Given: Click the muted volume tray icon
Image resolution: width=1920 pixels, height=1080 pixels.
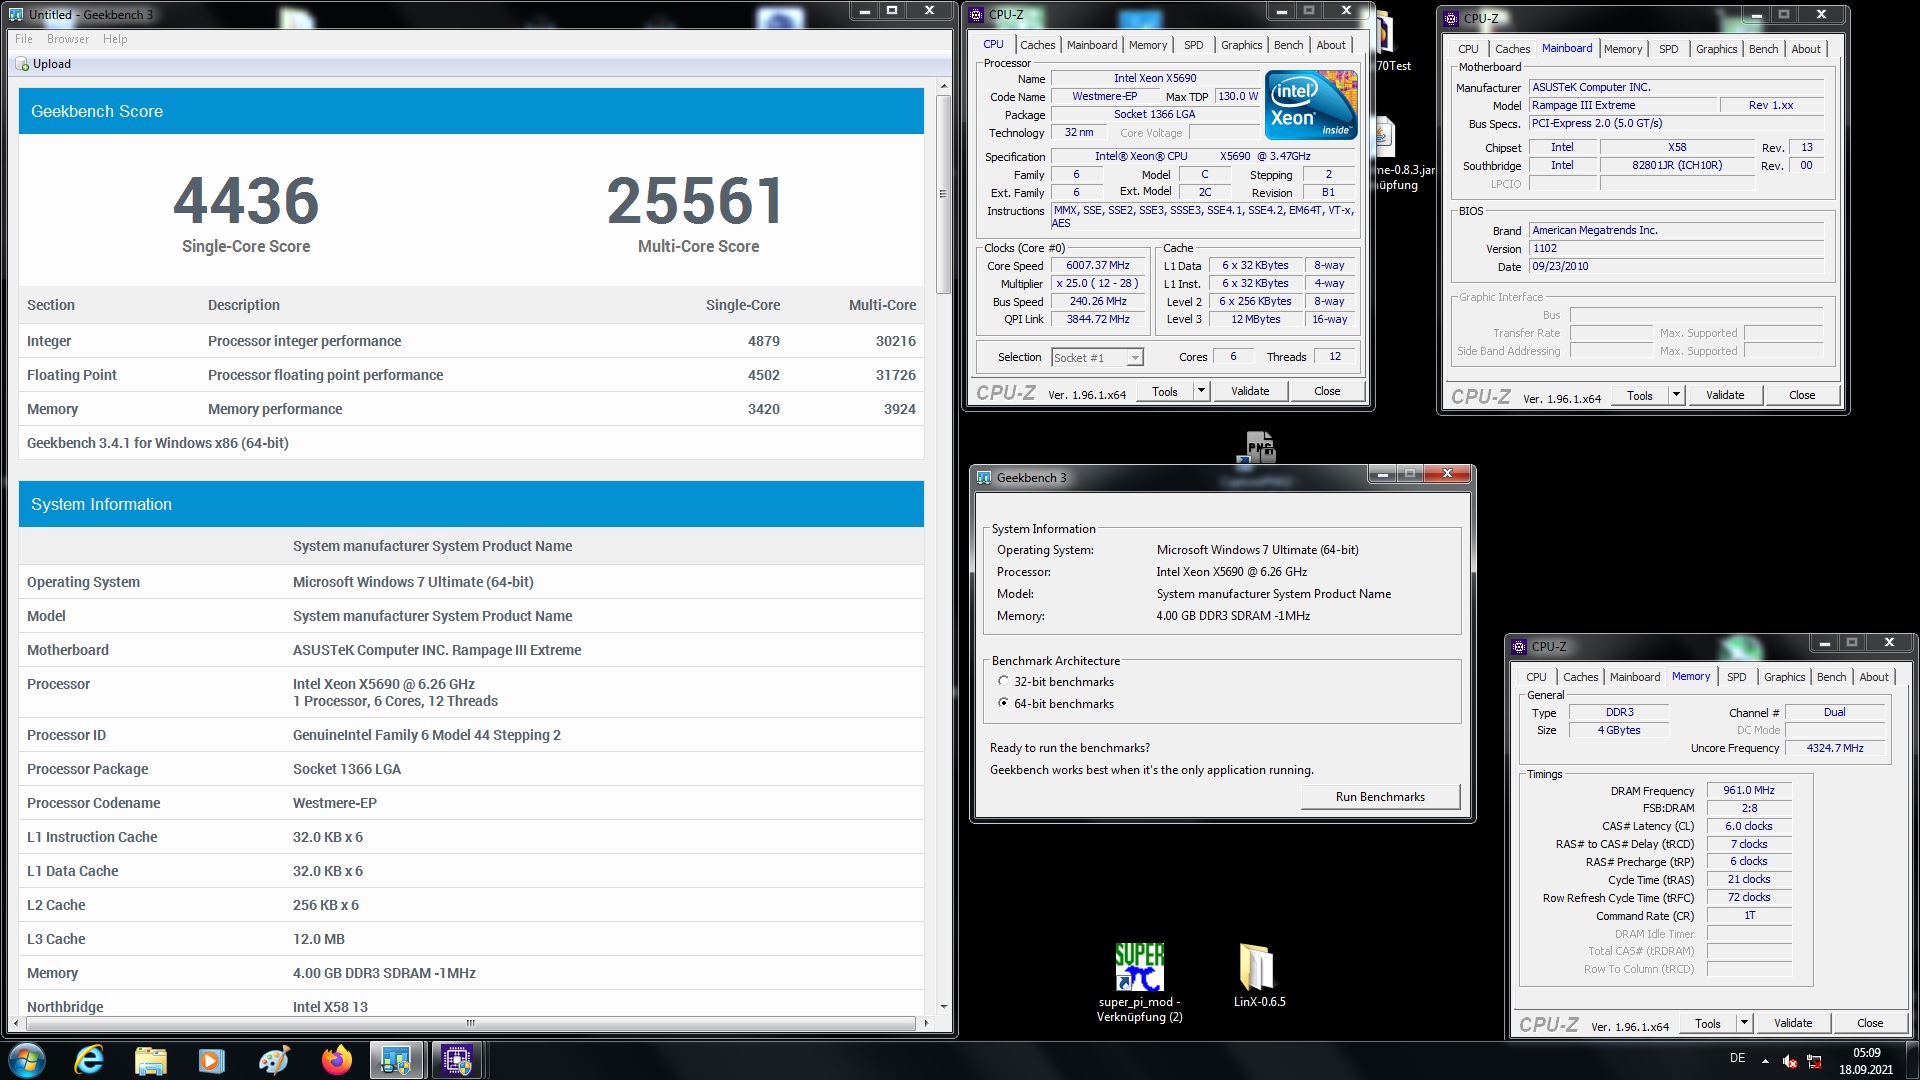Looking at the screenshot, I should 1790,1061.
